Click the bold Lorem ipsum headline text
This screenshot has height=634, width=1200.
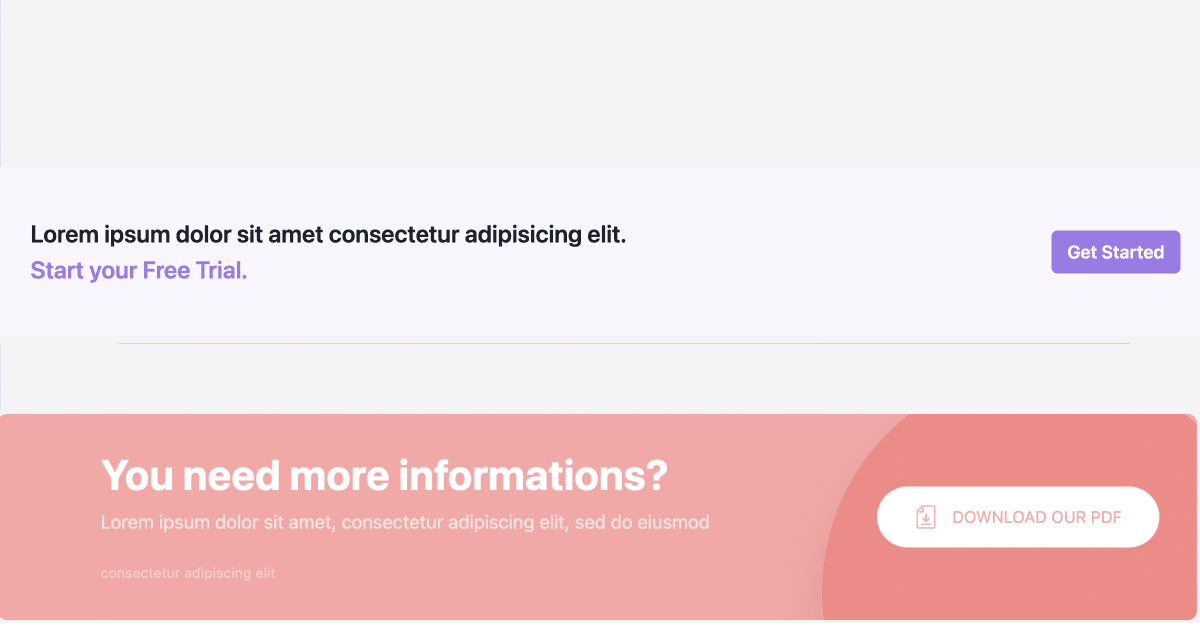coord(328,234)
